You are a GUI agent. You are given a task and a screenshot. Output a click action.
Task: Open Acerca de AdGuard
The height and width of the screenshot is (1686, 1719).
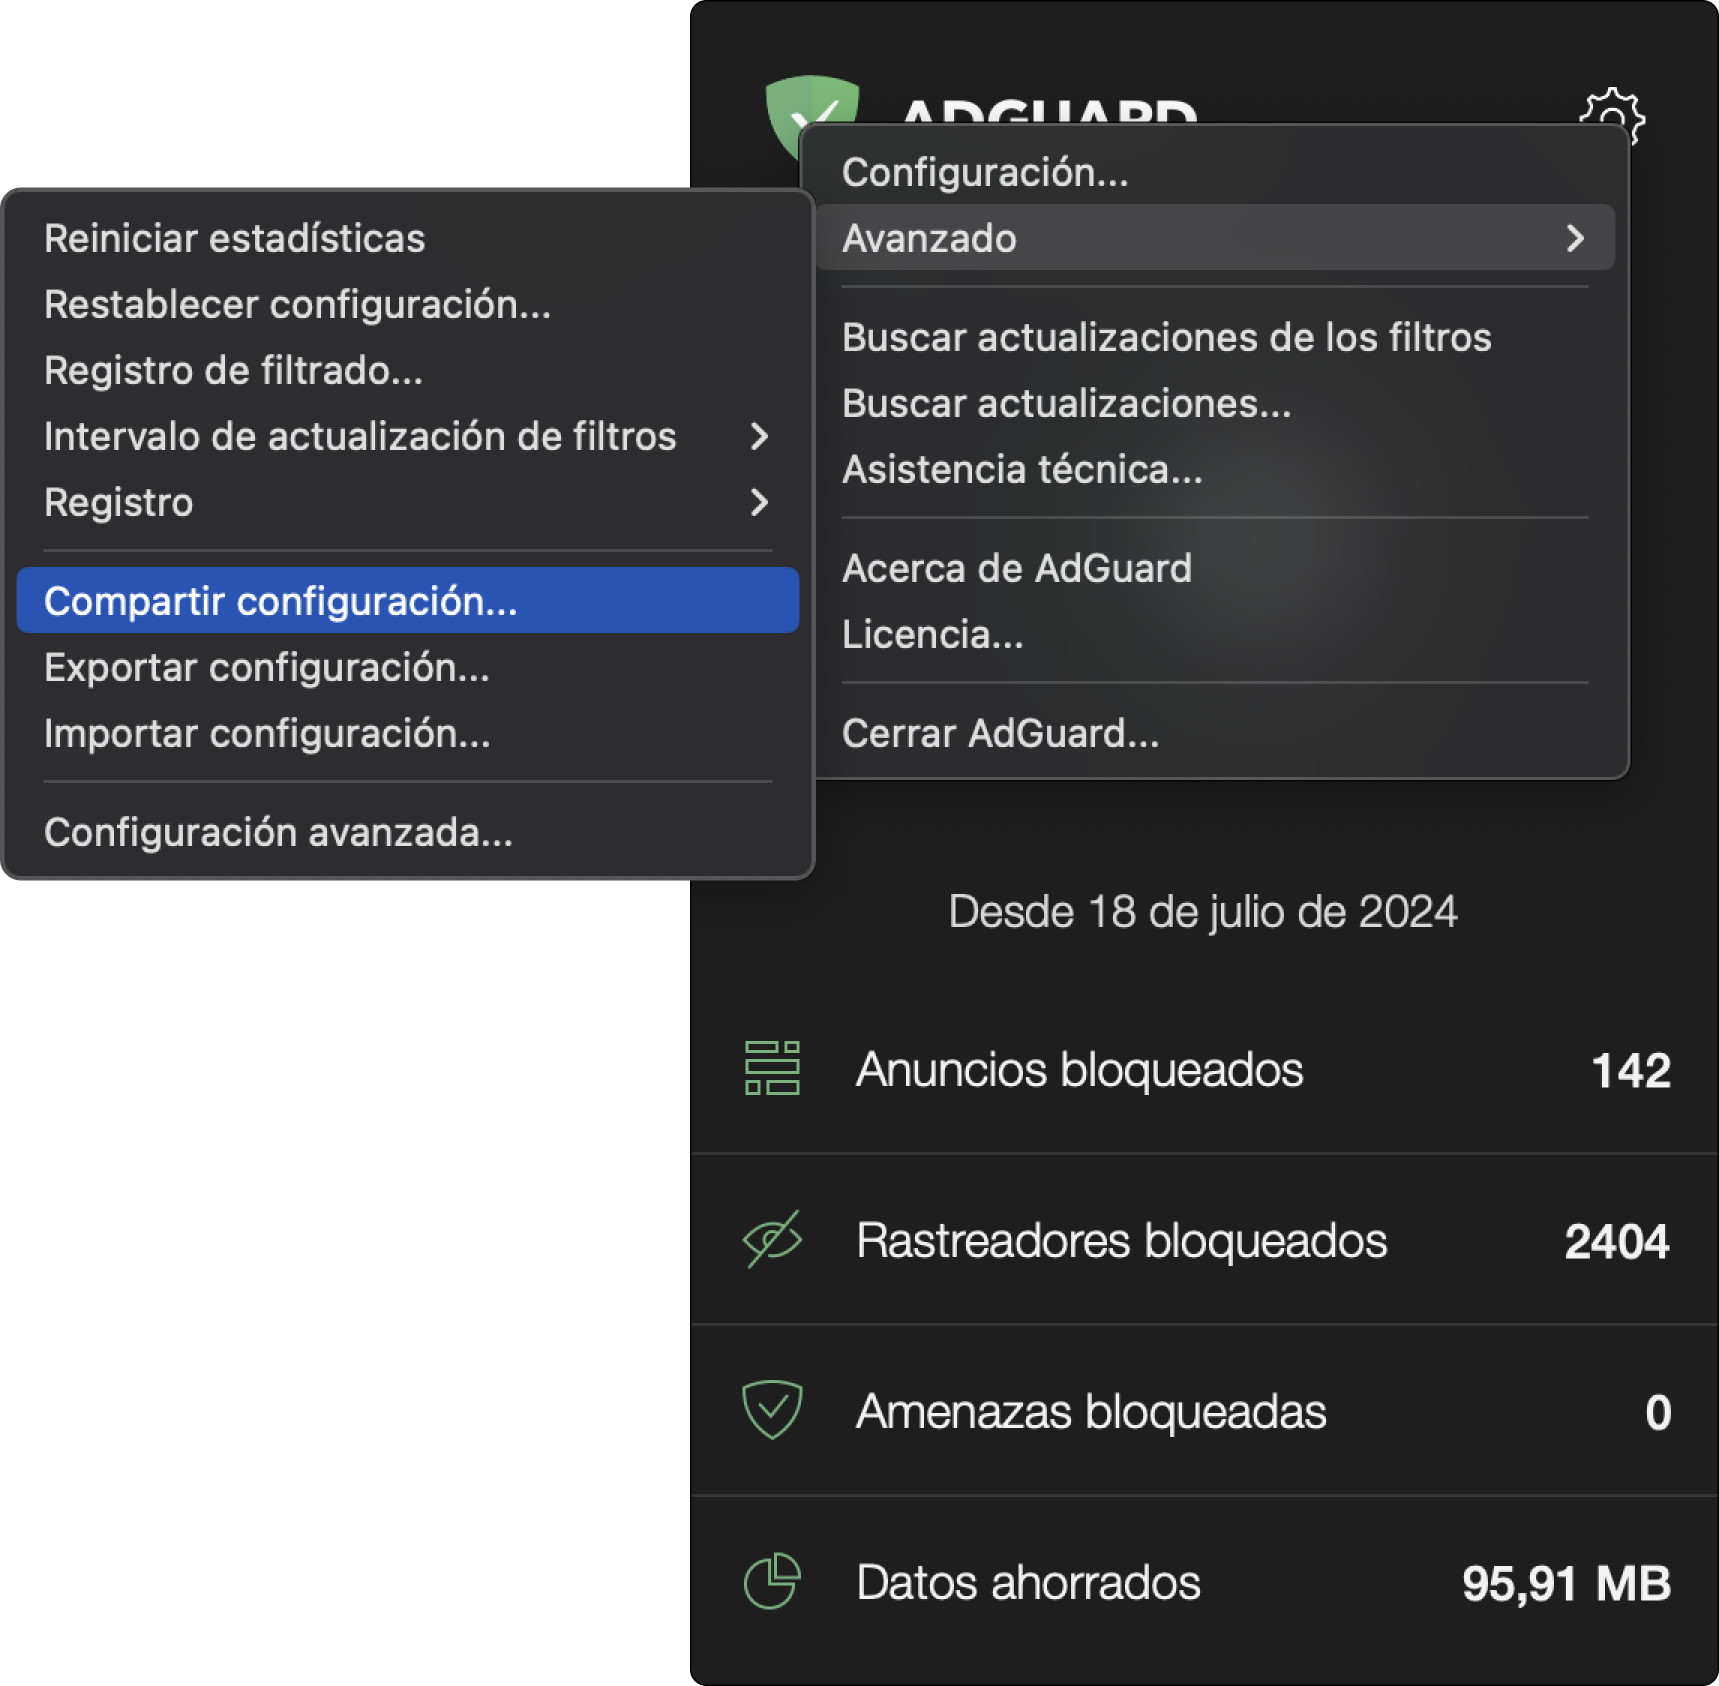tap(1215, 568)
